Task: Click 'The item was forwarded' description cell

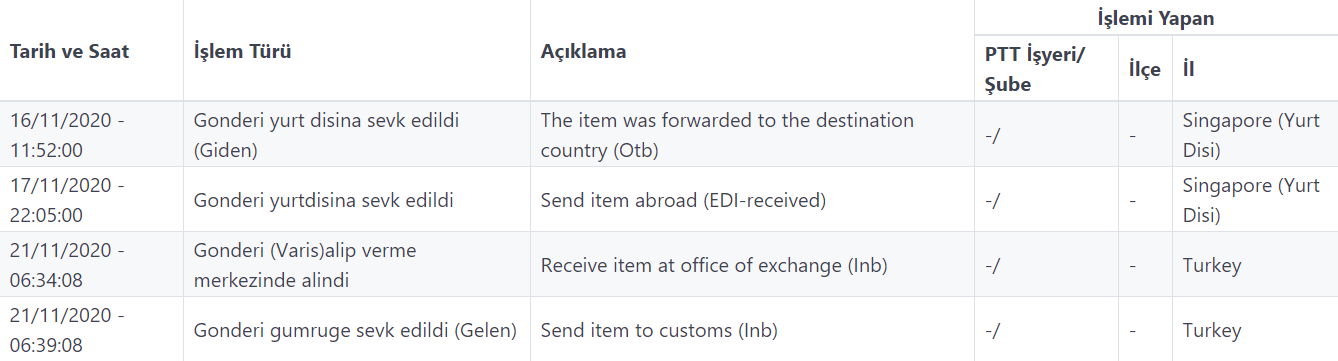Action: point(727,135)
